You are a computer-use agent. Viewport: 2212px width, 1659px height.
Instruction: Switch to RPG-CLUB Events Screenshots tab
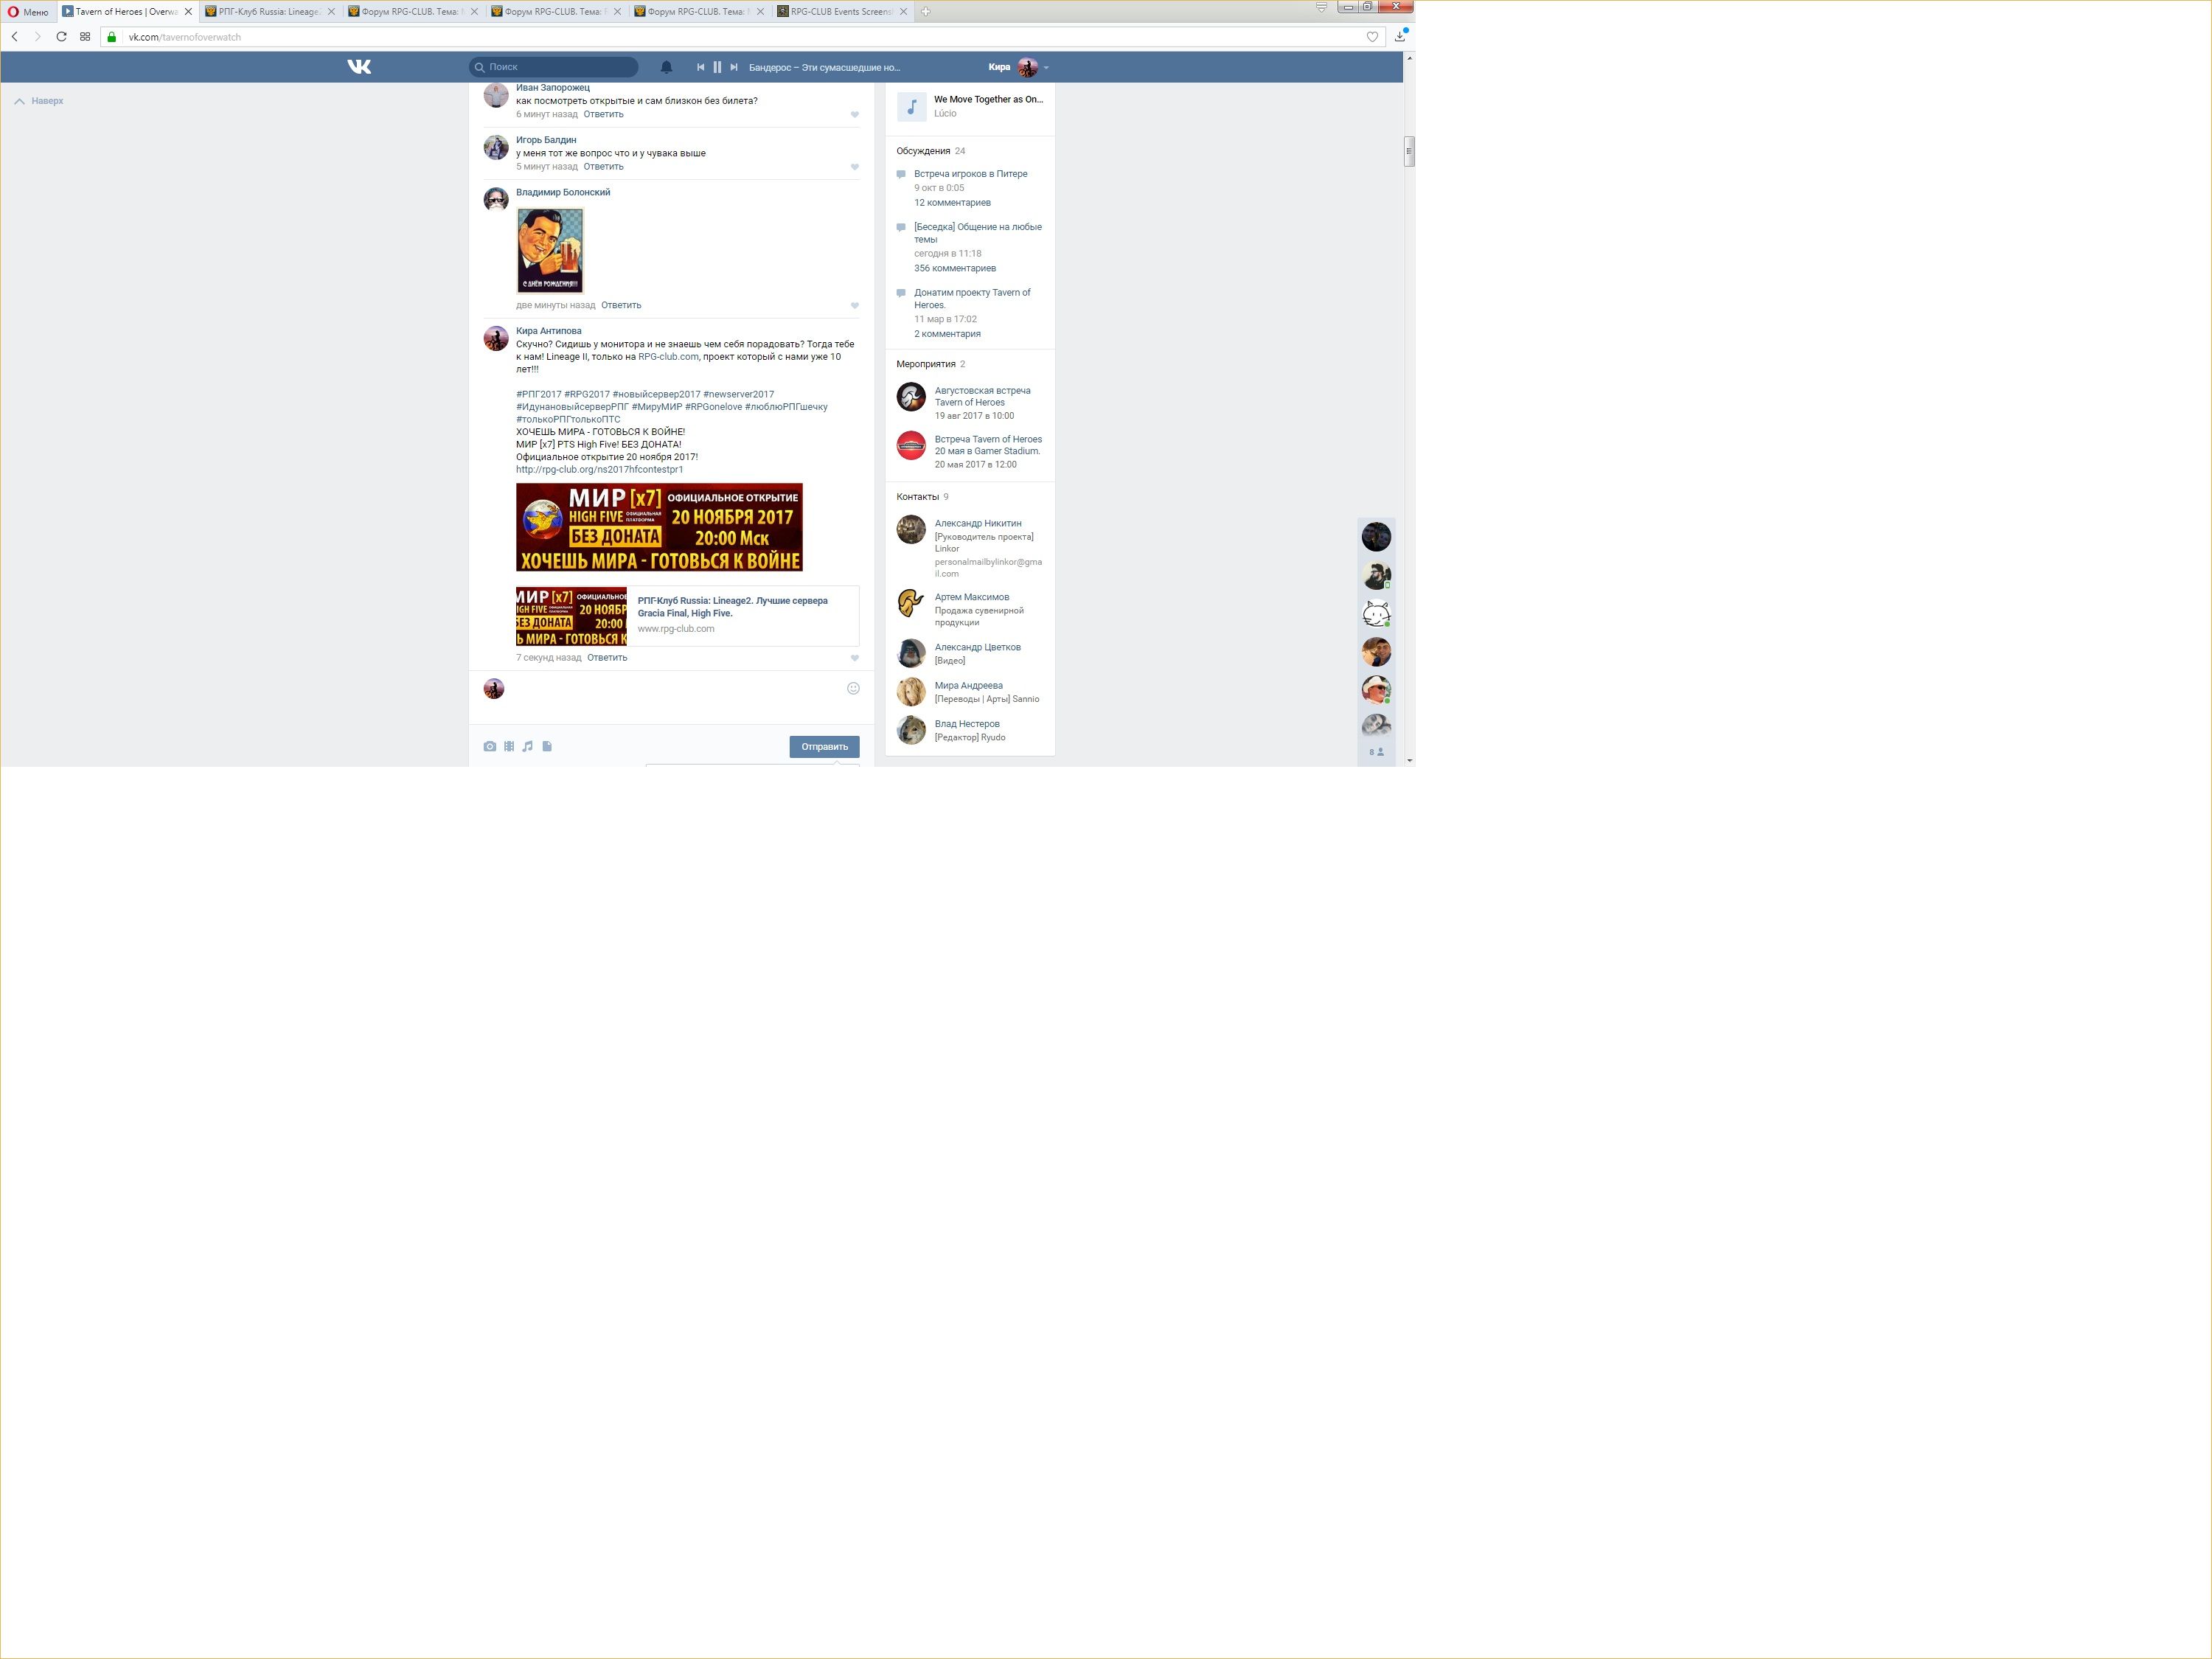click(x=840, y=12)
